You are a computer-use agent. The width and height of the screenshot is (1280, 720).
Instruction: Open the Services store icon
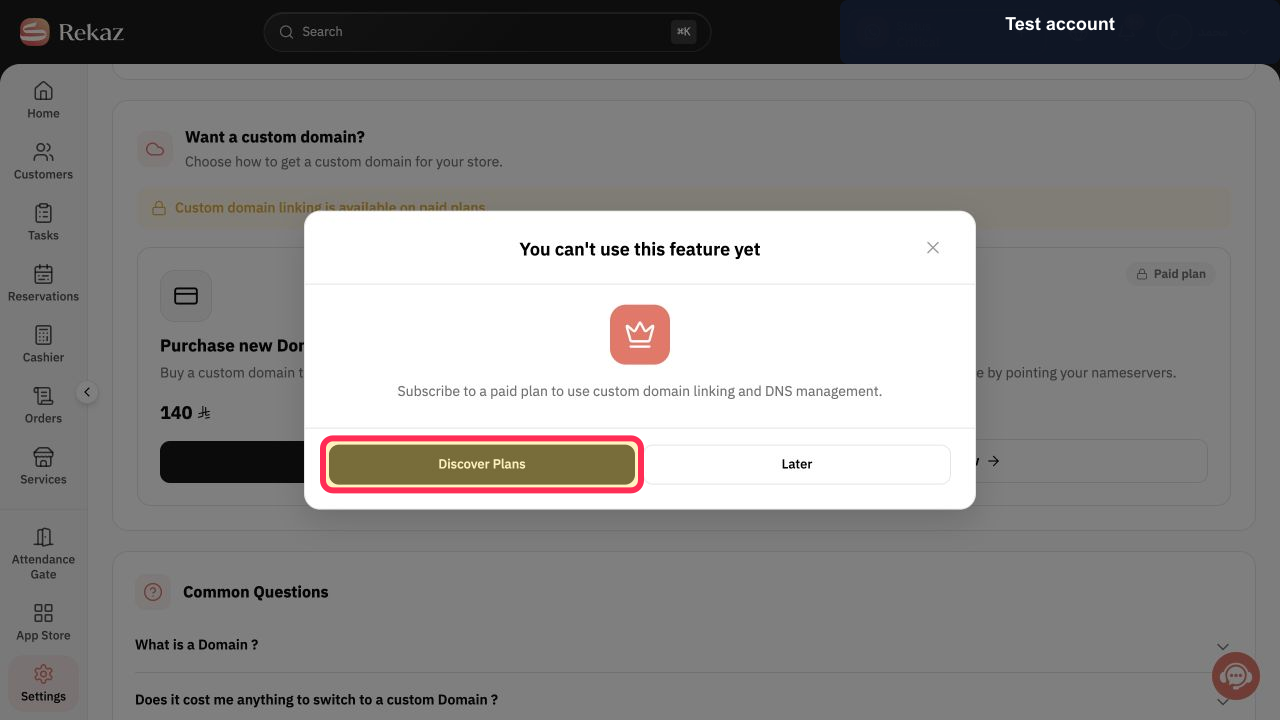(x=43, y=457)
